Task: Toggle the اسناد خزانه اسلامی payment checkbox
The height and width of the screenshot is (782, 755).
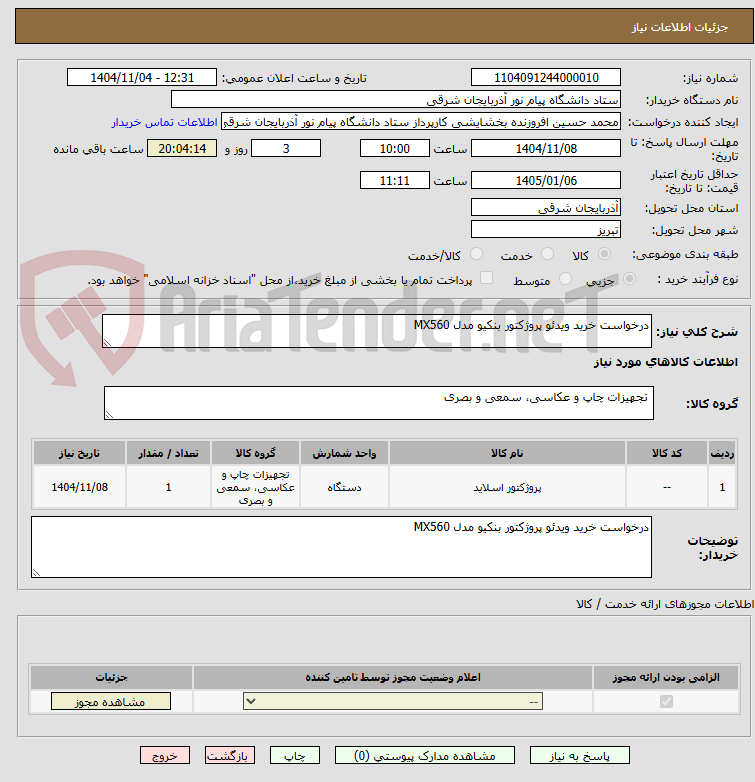Action: coord(486,278)
